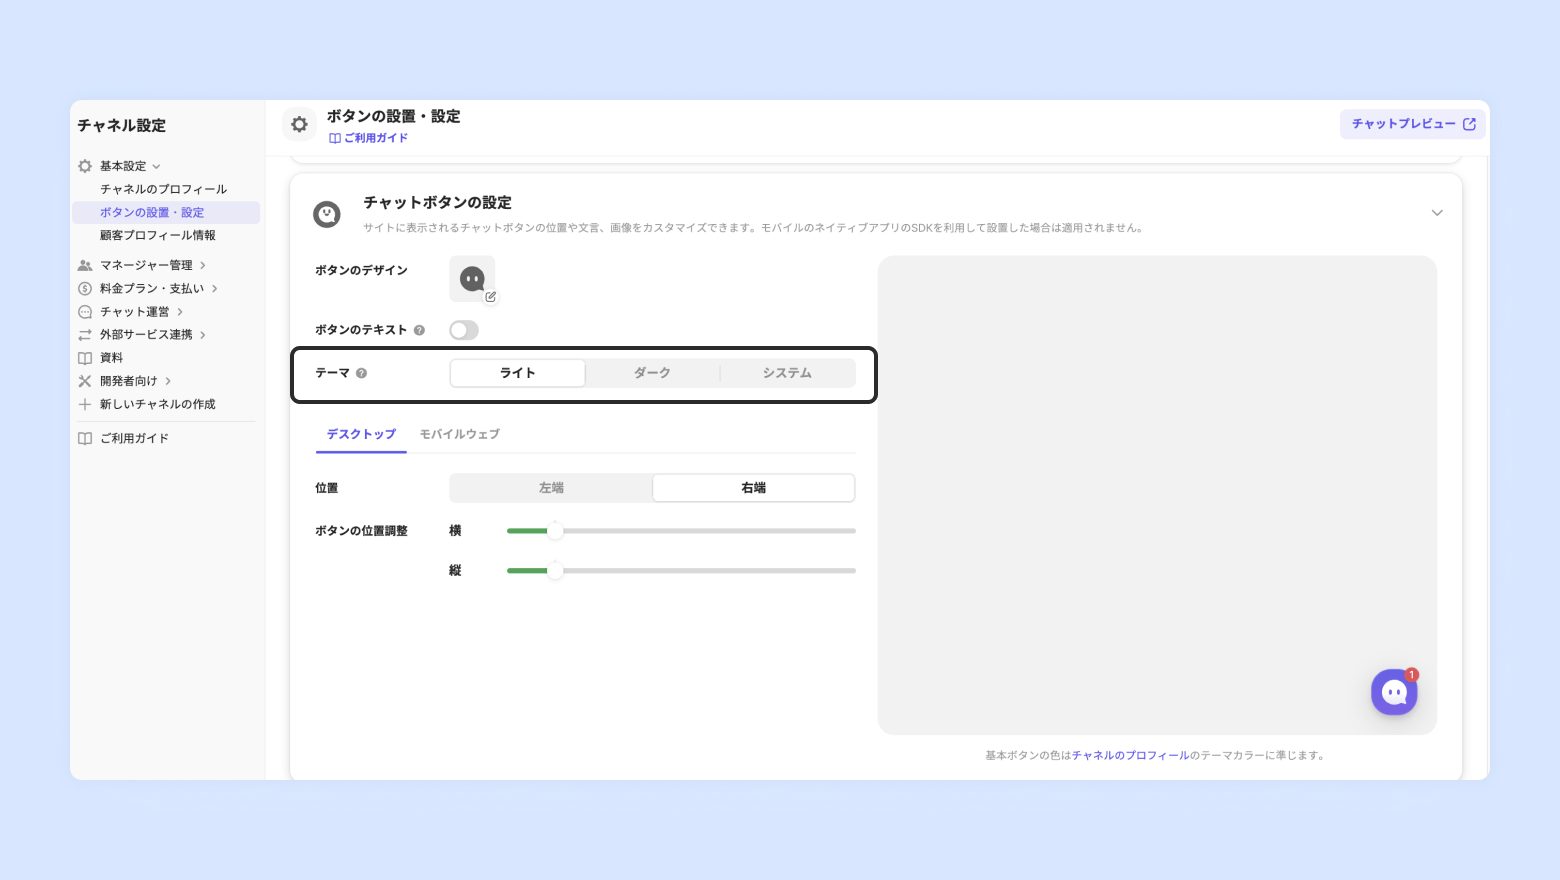Follow the チャネルのプロフィール link below preview

click(x=1130, y=756)
